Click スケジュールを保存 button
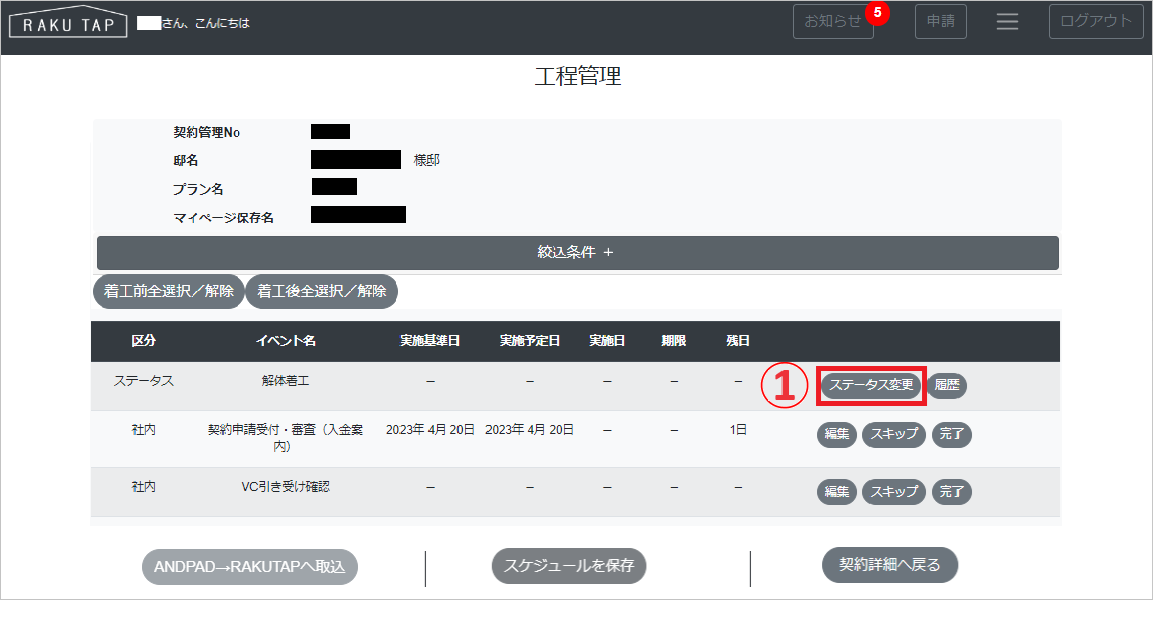 (x=569, y=566)
